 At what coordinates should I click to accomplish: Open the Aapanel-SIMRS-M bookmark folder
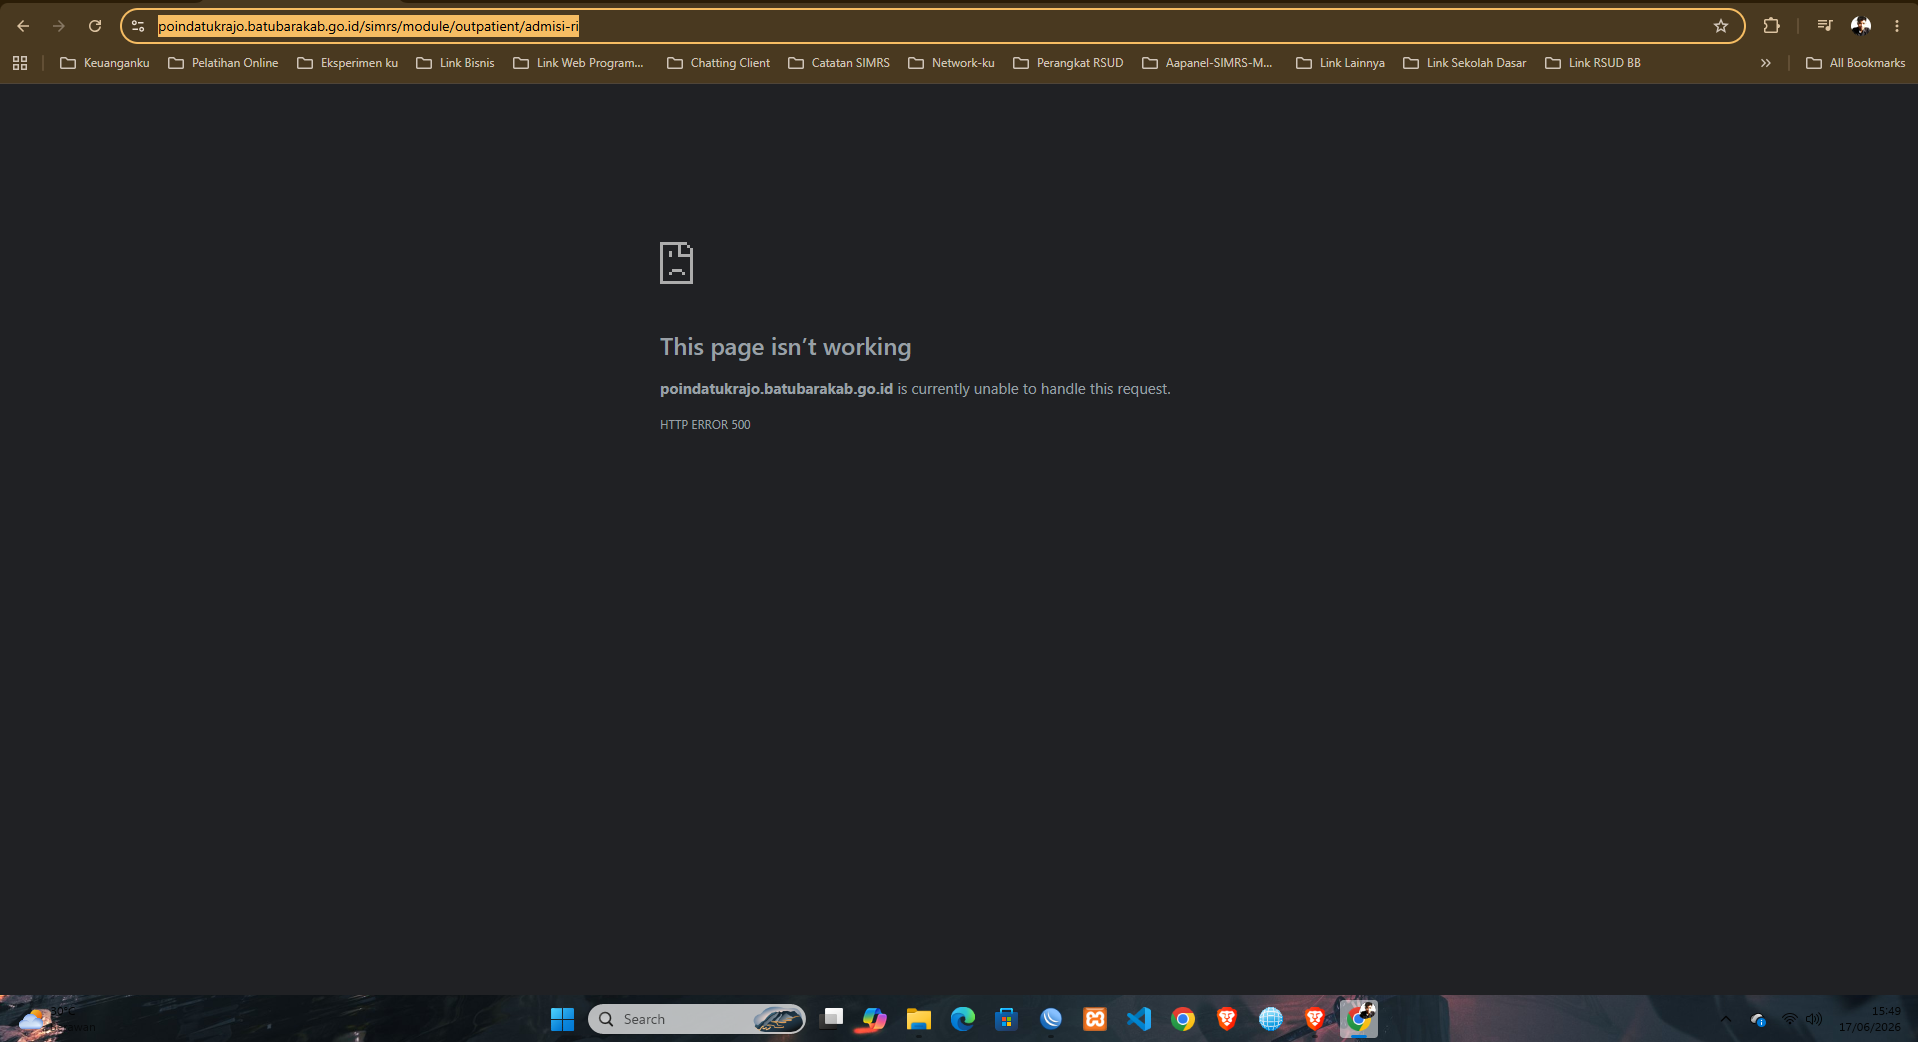click(x=1208, y=63)
